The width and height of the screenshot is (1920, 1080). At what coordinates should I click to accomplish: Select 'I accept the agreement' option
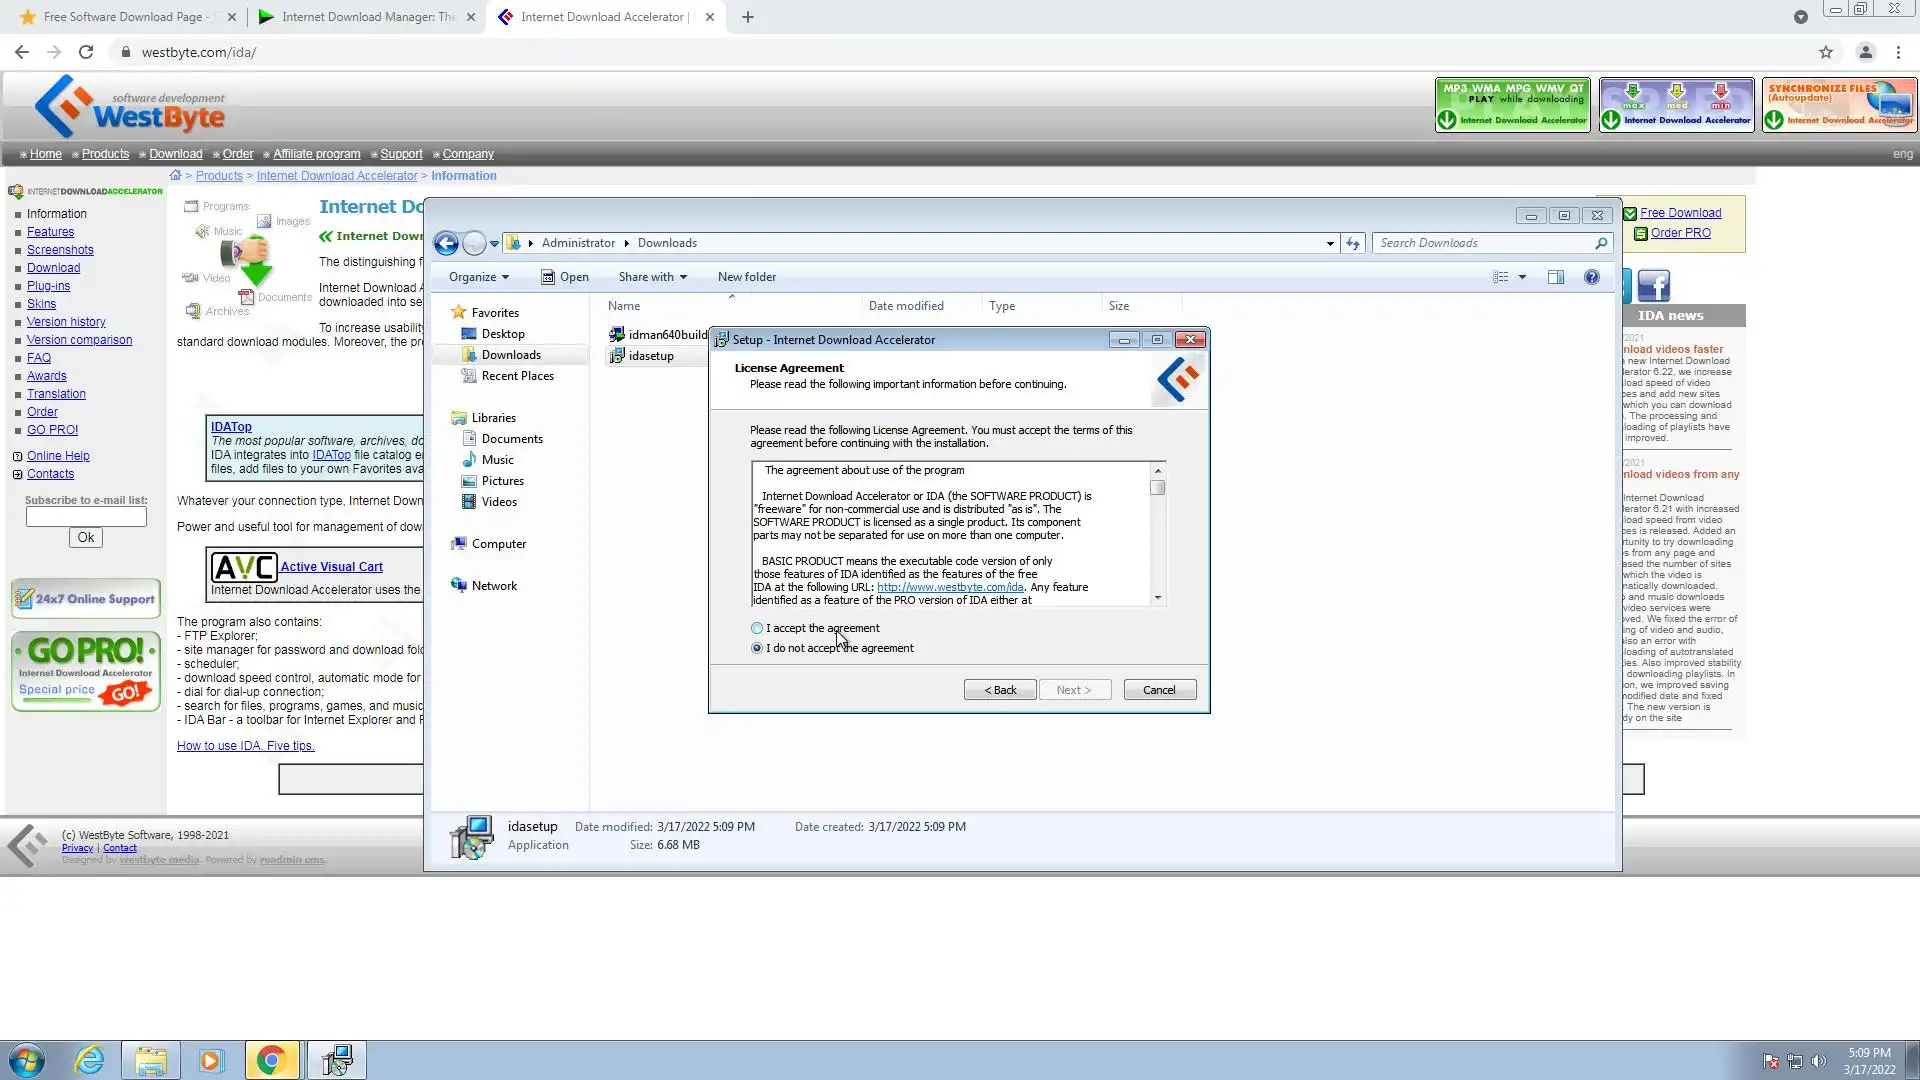point(757,628)
